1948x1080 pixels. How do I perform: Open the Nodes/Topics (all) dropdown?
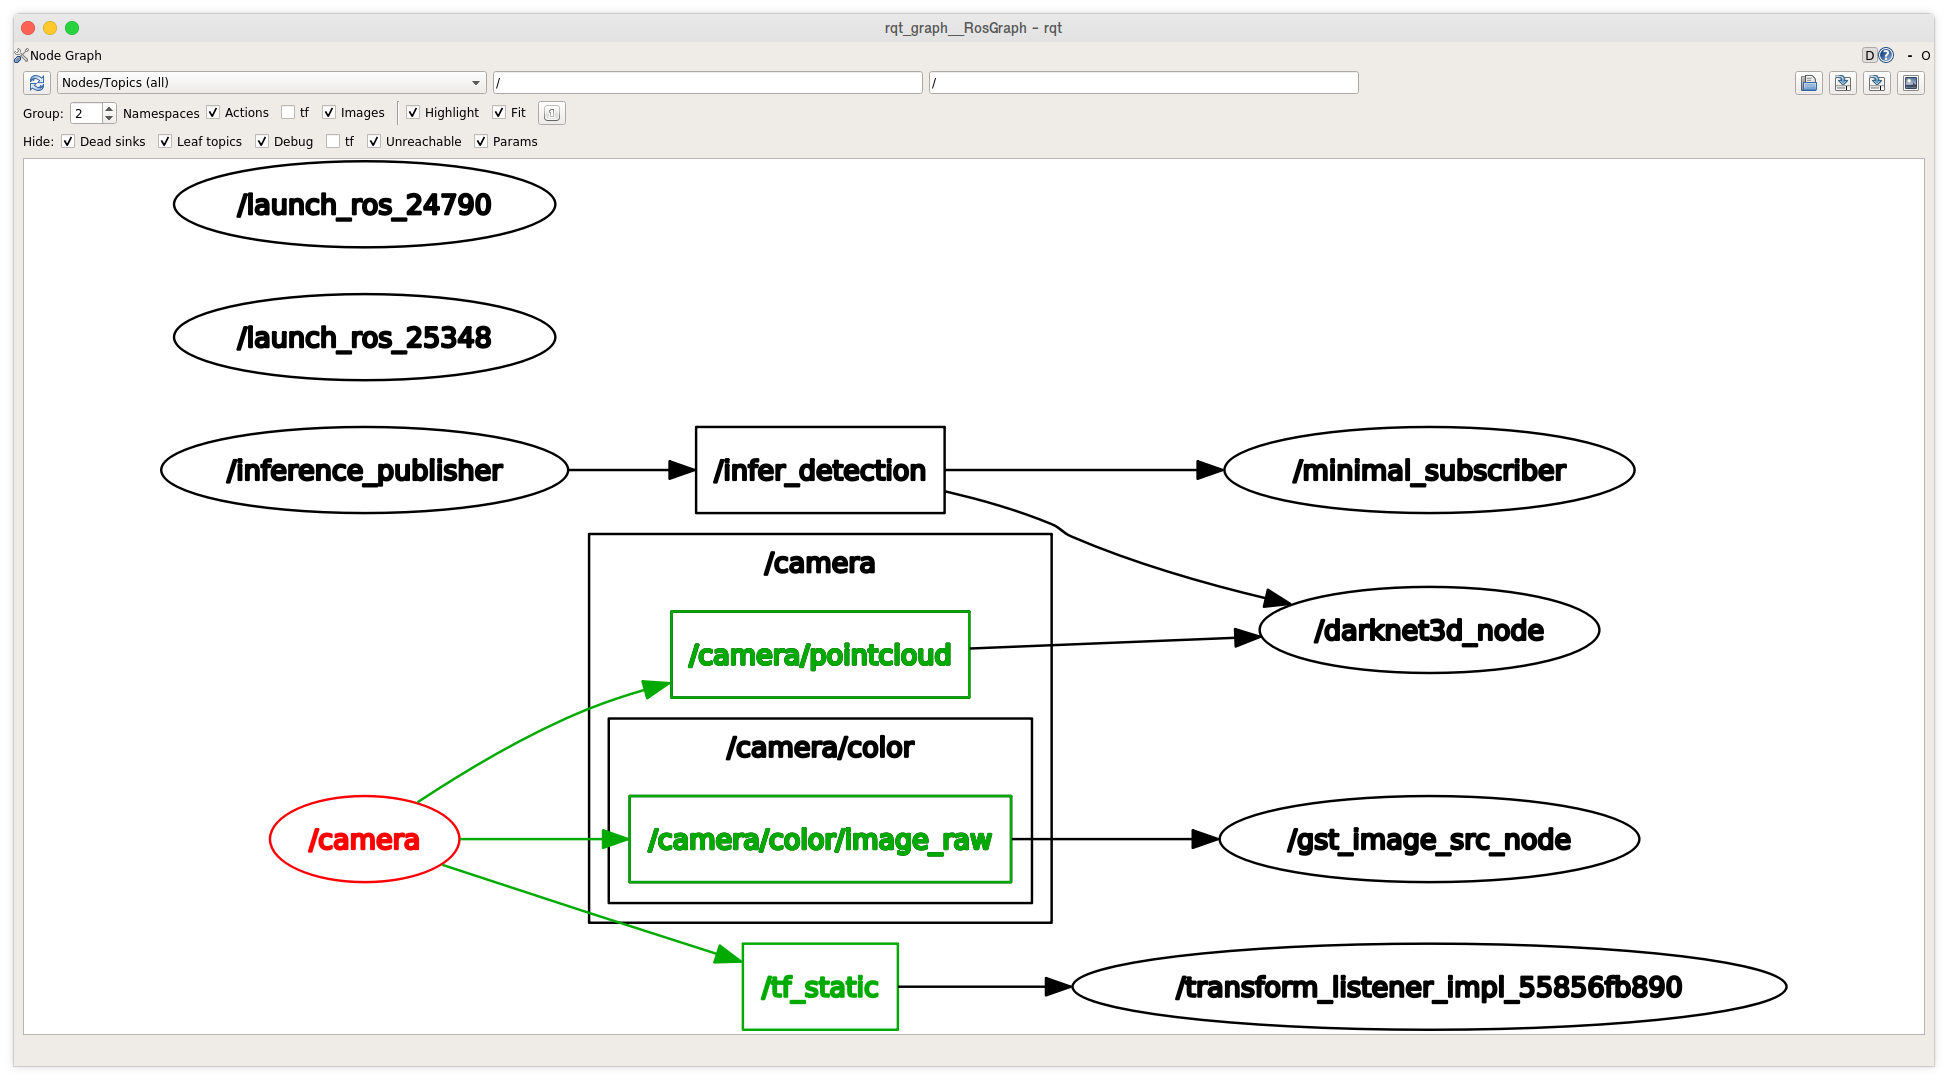(x=272, y=83)
